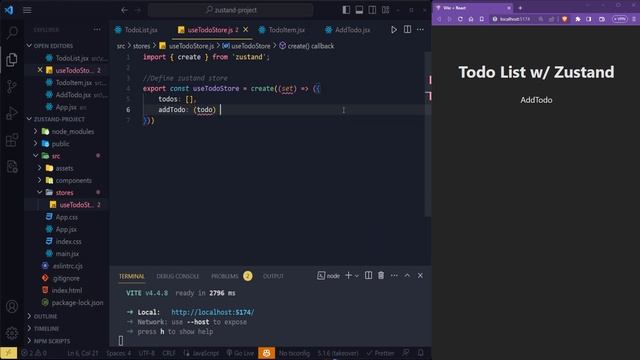This screenshot has width=640, height=360.
Task: Split the terminal panel
Action: (x=368, y=276)
